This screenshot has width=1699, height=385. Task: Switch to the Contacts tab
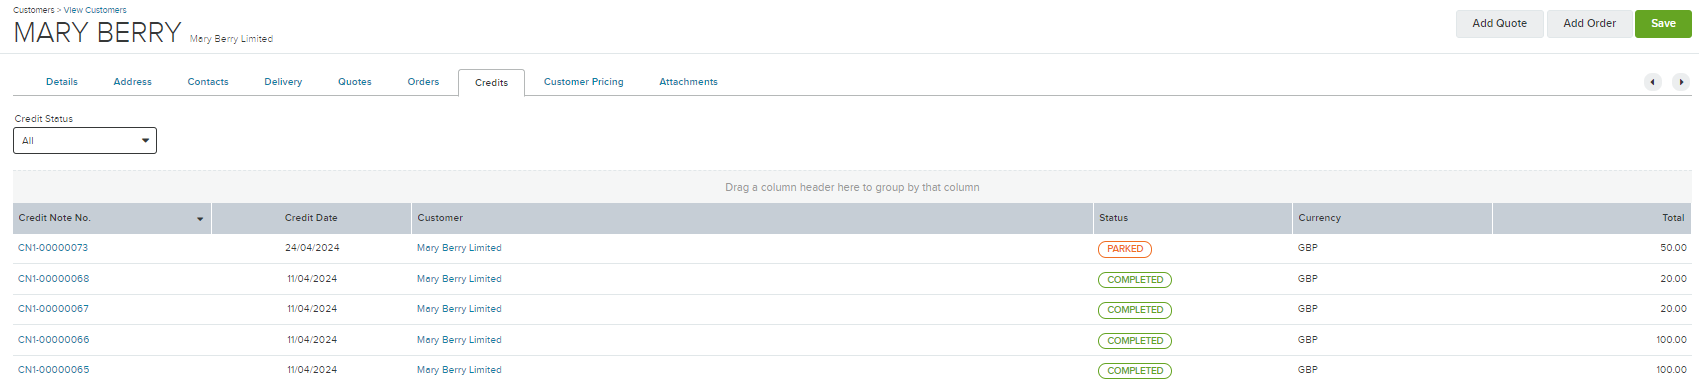[x=208, y=82]
